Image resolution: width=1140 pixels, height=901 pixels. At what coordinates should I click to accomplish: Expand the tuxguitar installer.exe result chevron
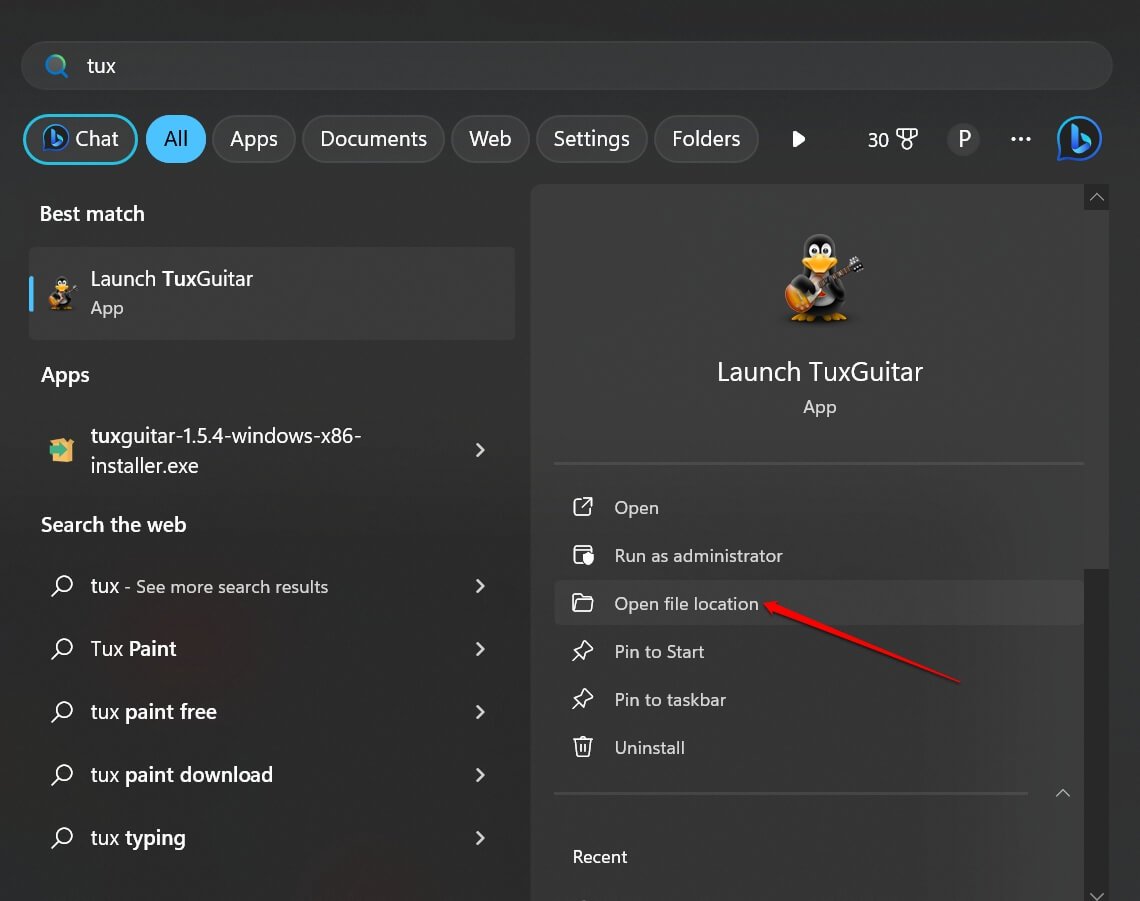click(x=480, y=451)
